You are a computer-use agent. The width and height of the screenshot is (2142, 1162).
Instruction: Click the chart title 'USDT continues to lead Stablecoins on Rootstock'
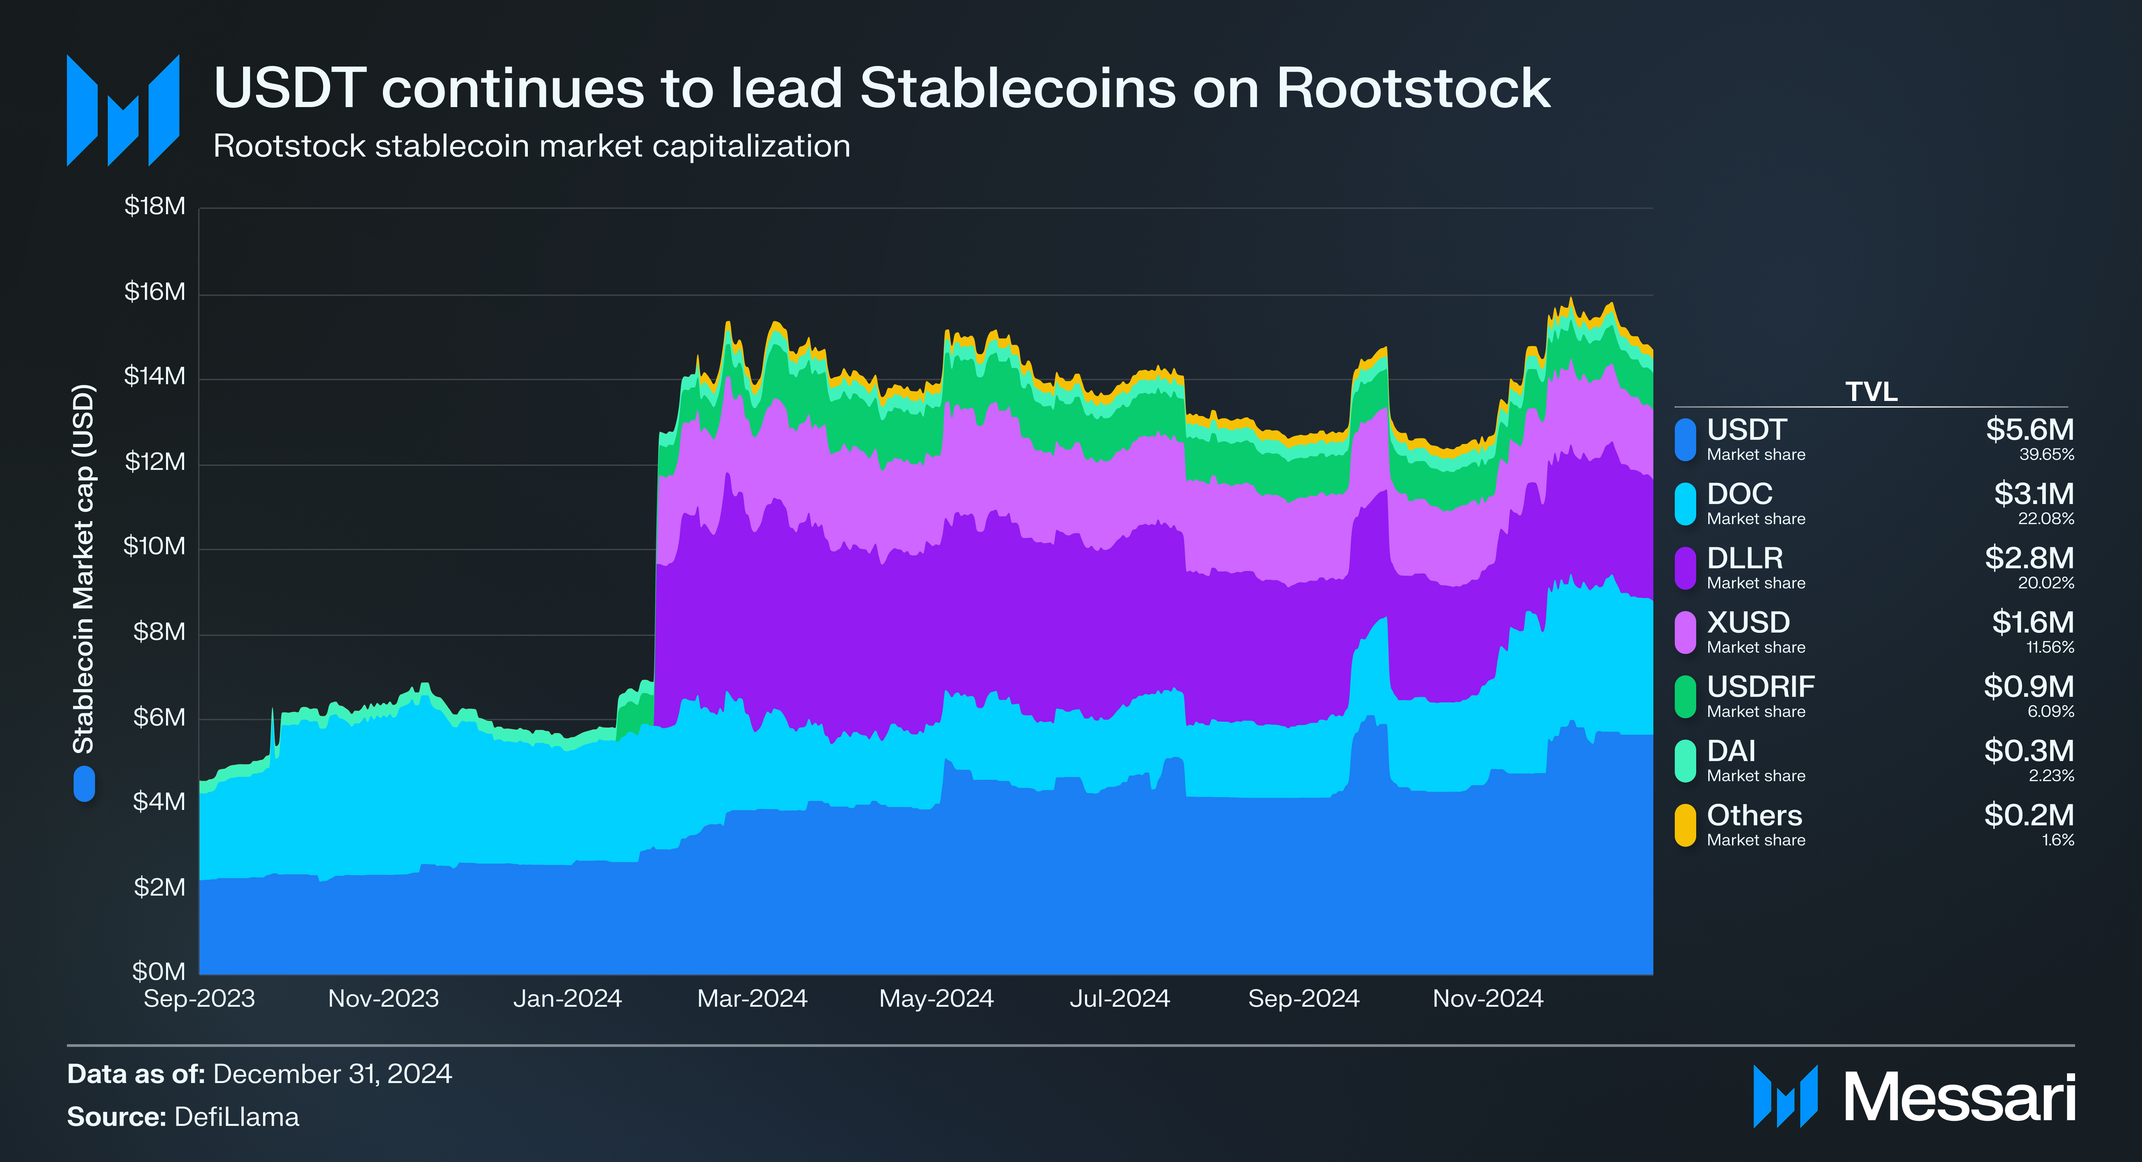(882, 88)
